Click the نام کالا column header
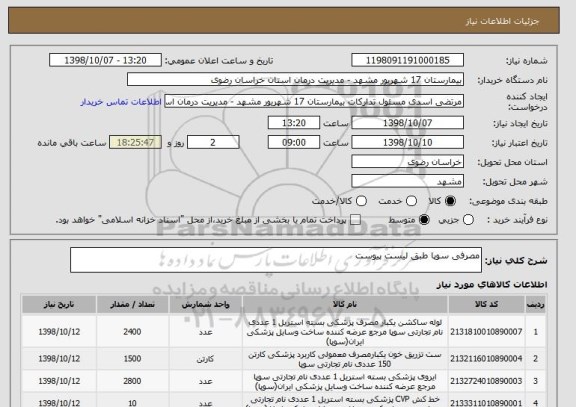The width and height of the screenshot is (576, 407). pos(345,305)
